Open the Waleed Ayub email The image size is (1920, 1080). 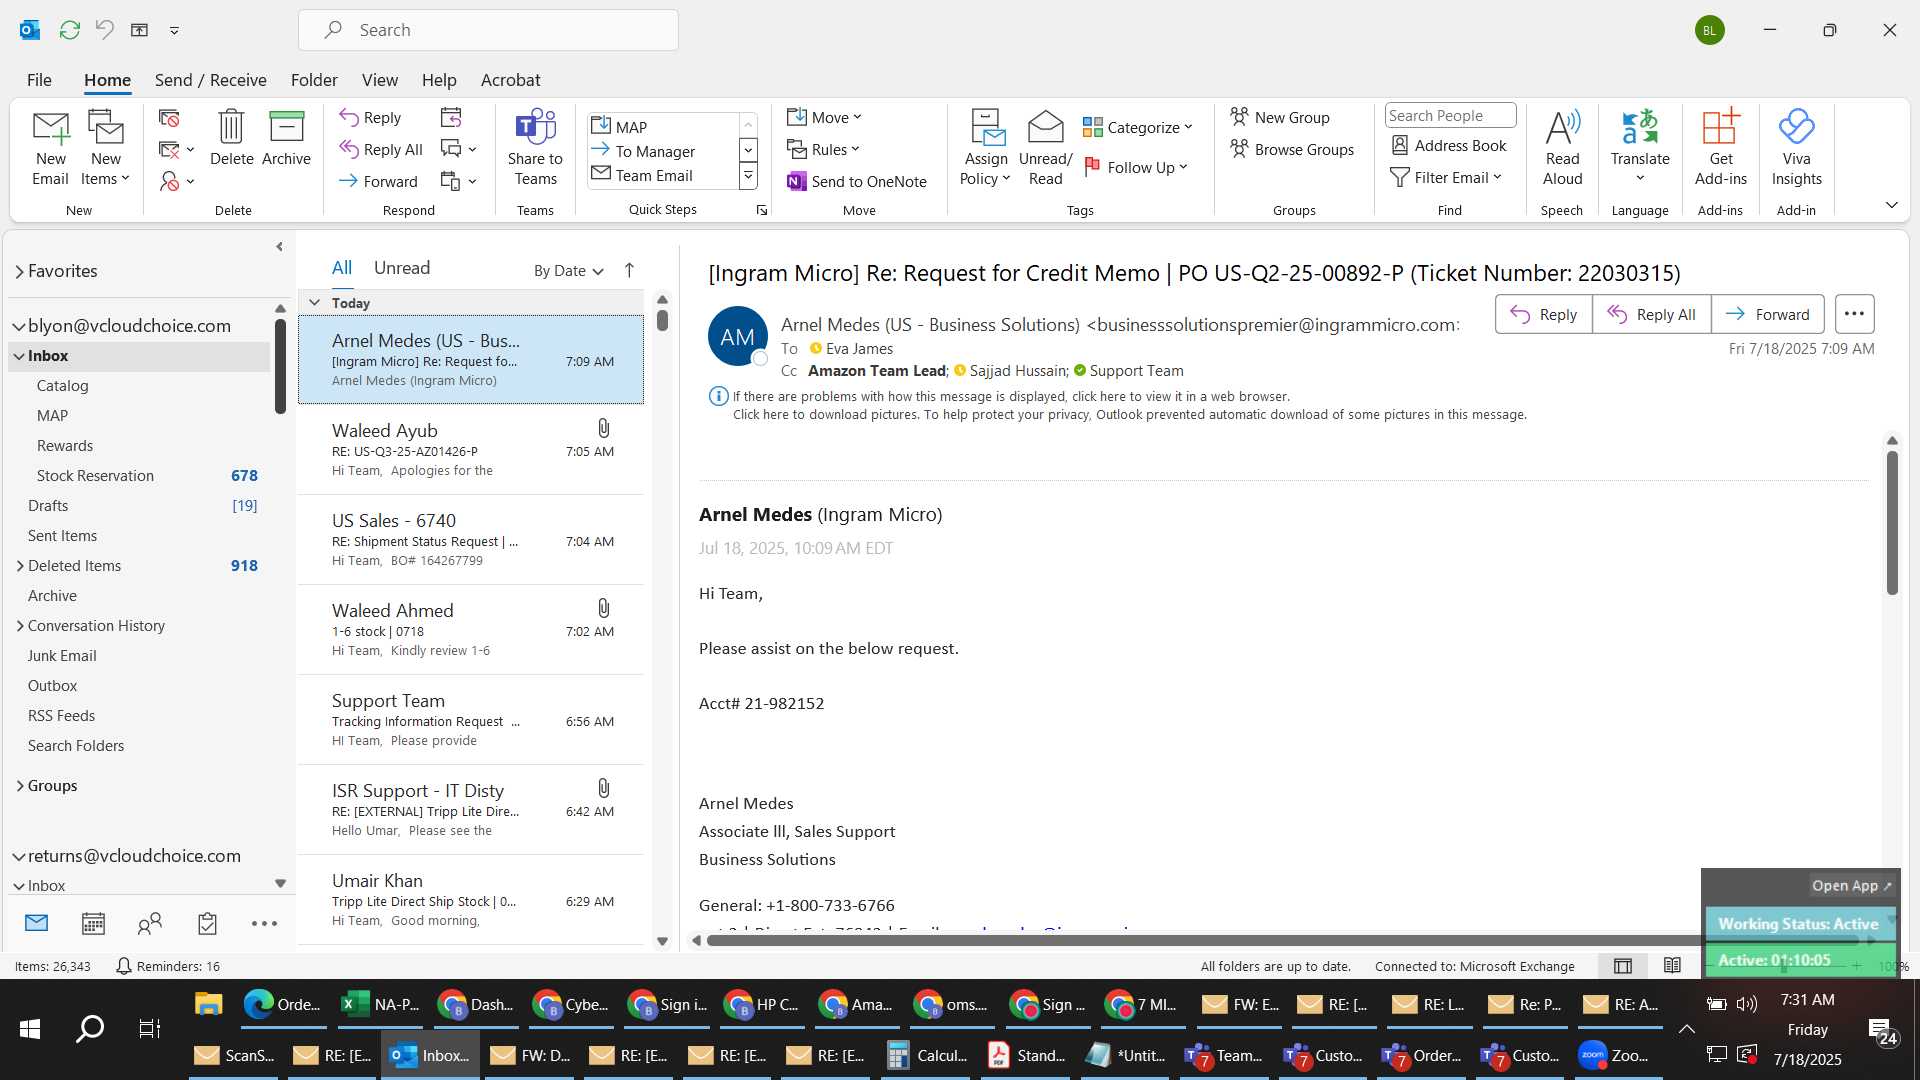471,450
